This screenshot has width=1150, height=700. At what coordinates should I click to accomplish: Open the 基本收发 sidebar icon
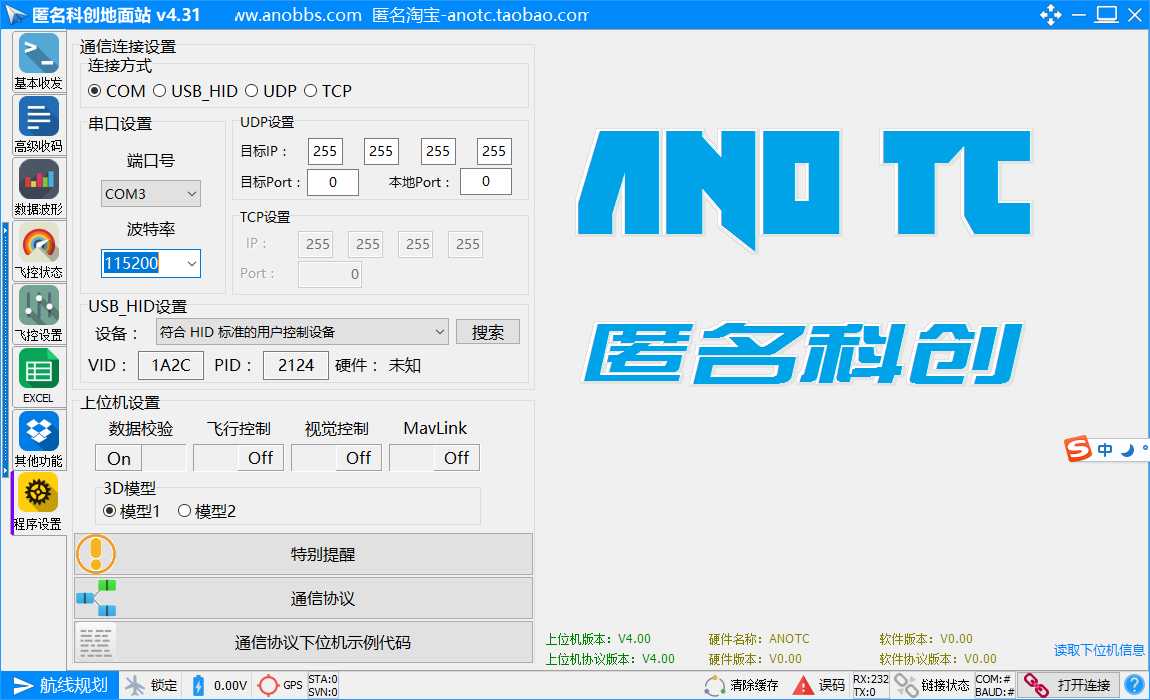click(x=39, y=61)
